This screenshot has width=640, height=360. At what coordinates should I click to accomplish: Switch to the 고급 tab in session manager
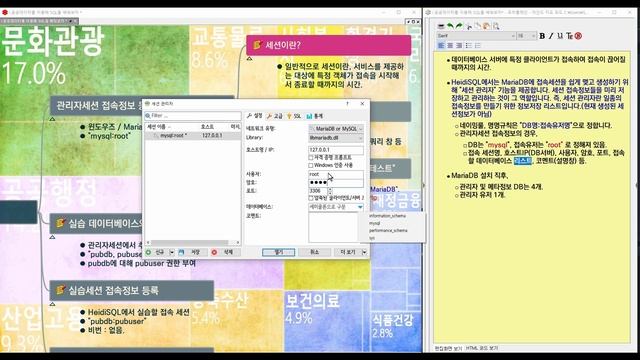click(x=275, y=116)
